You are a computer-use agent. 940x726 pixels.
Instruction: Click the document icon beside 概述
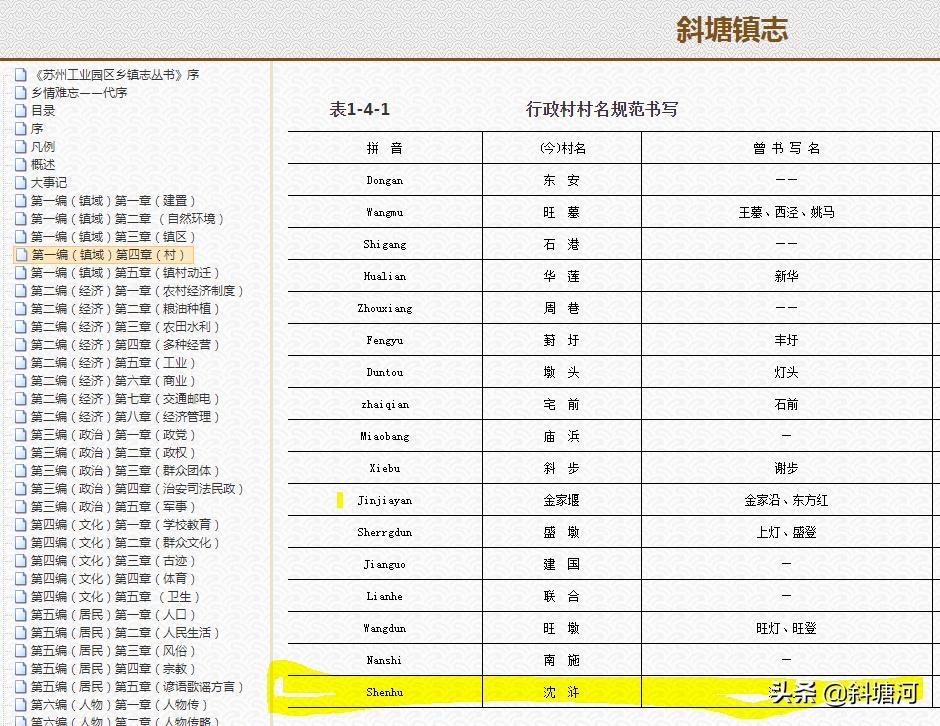click(21, 164)
